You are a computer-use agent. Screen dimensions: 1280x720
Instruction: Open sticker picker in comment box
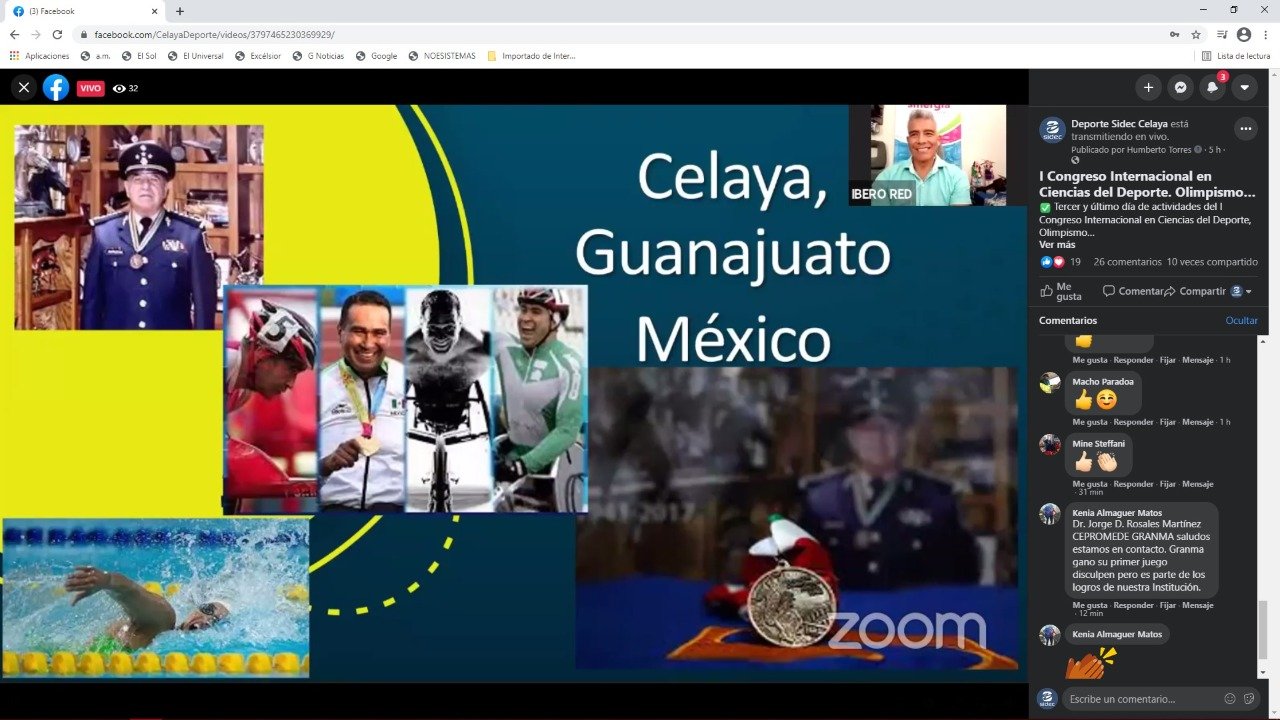[1247, 699]
